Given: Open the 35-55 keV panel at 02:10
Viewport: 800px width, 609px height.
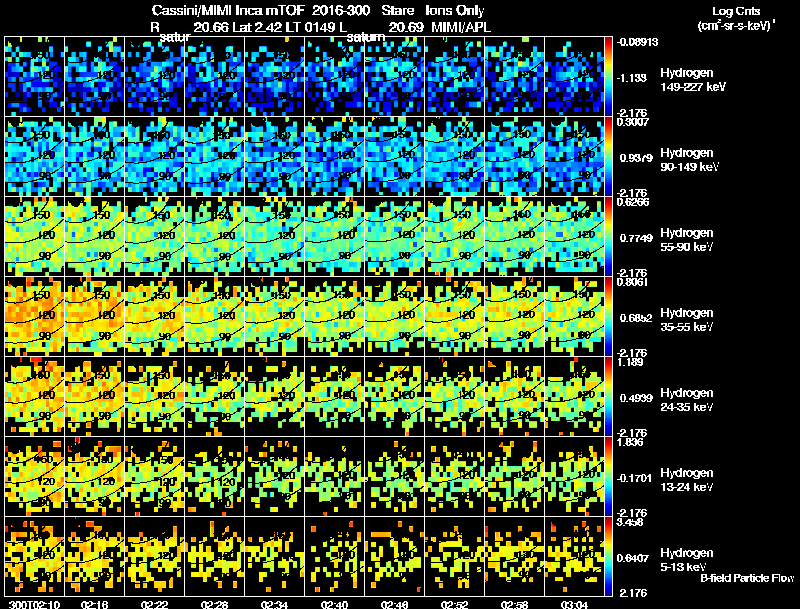Looking at the screenshot, I should 34,316.
